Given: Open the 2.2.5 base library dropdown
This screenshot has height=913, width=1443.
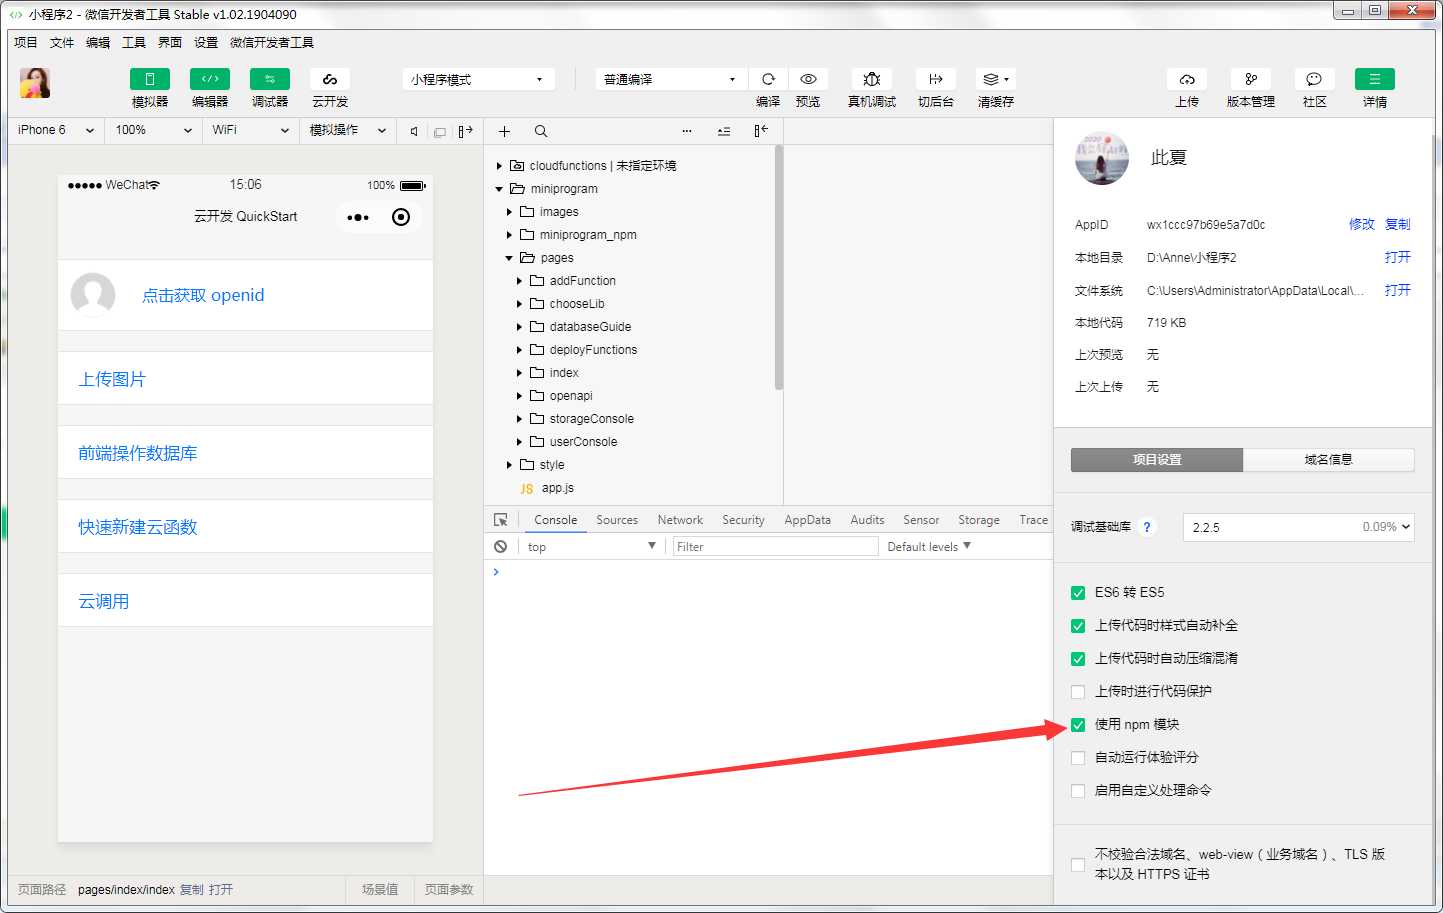Looking at the screenshot, I should [1299, 527].
